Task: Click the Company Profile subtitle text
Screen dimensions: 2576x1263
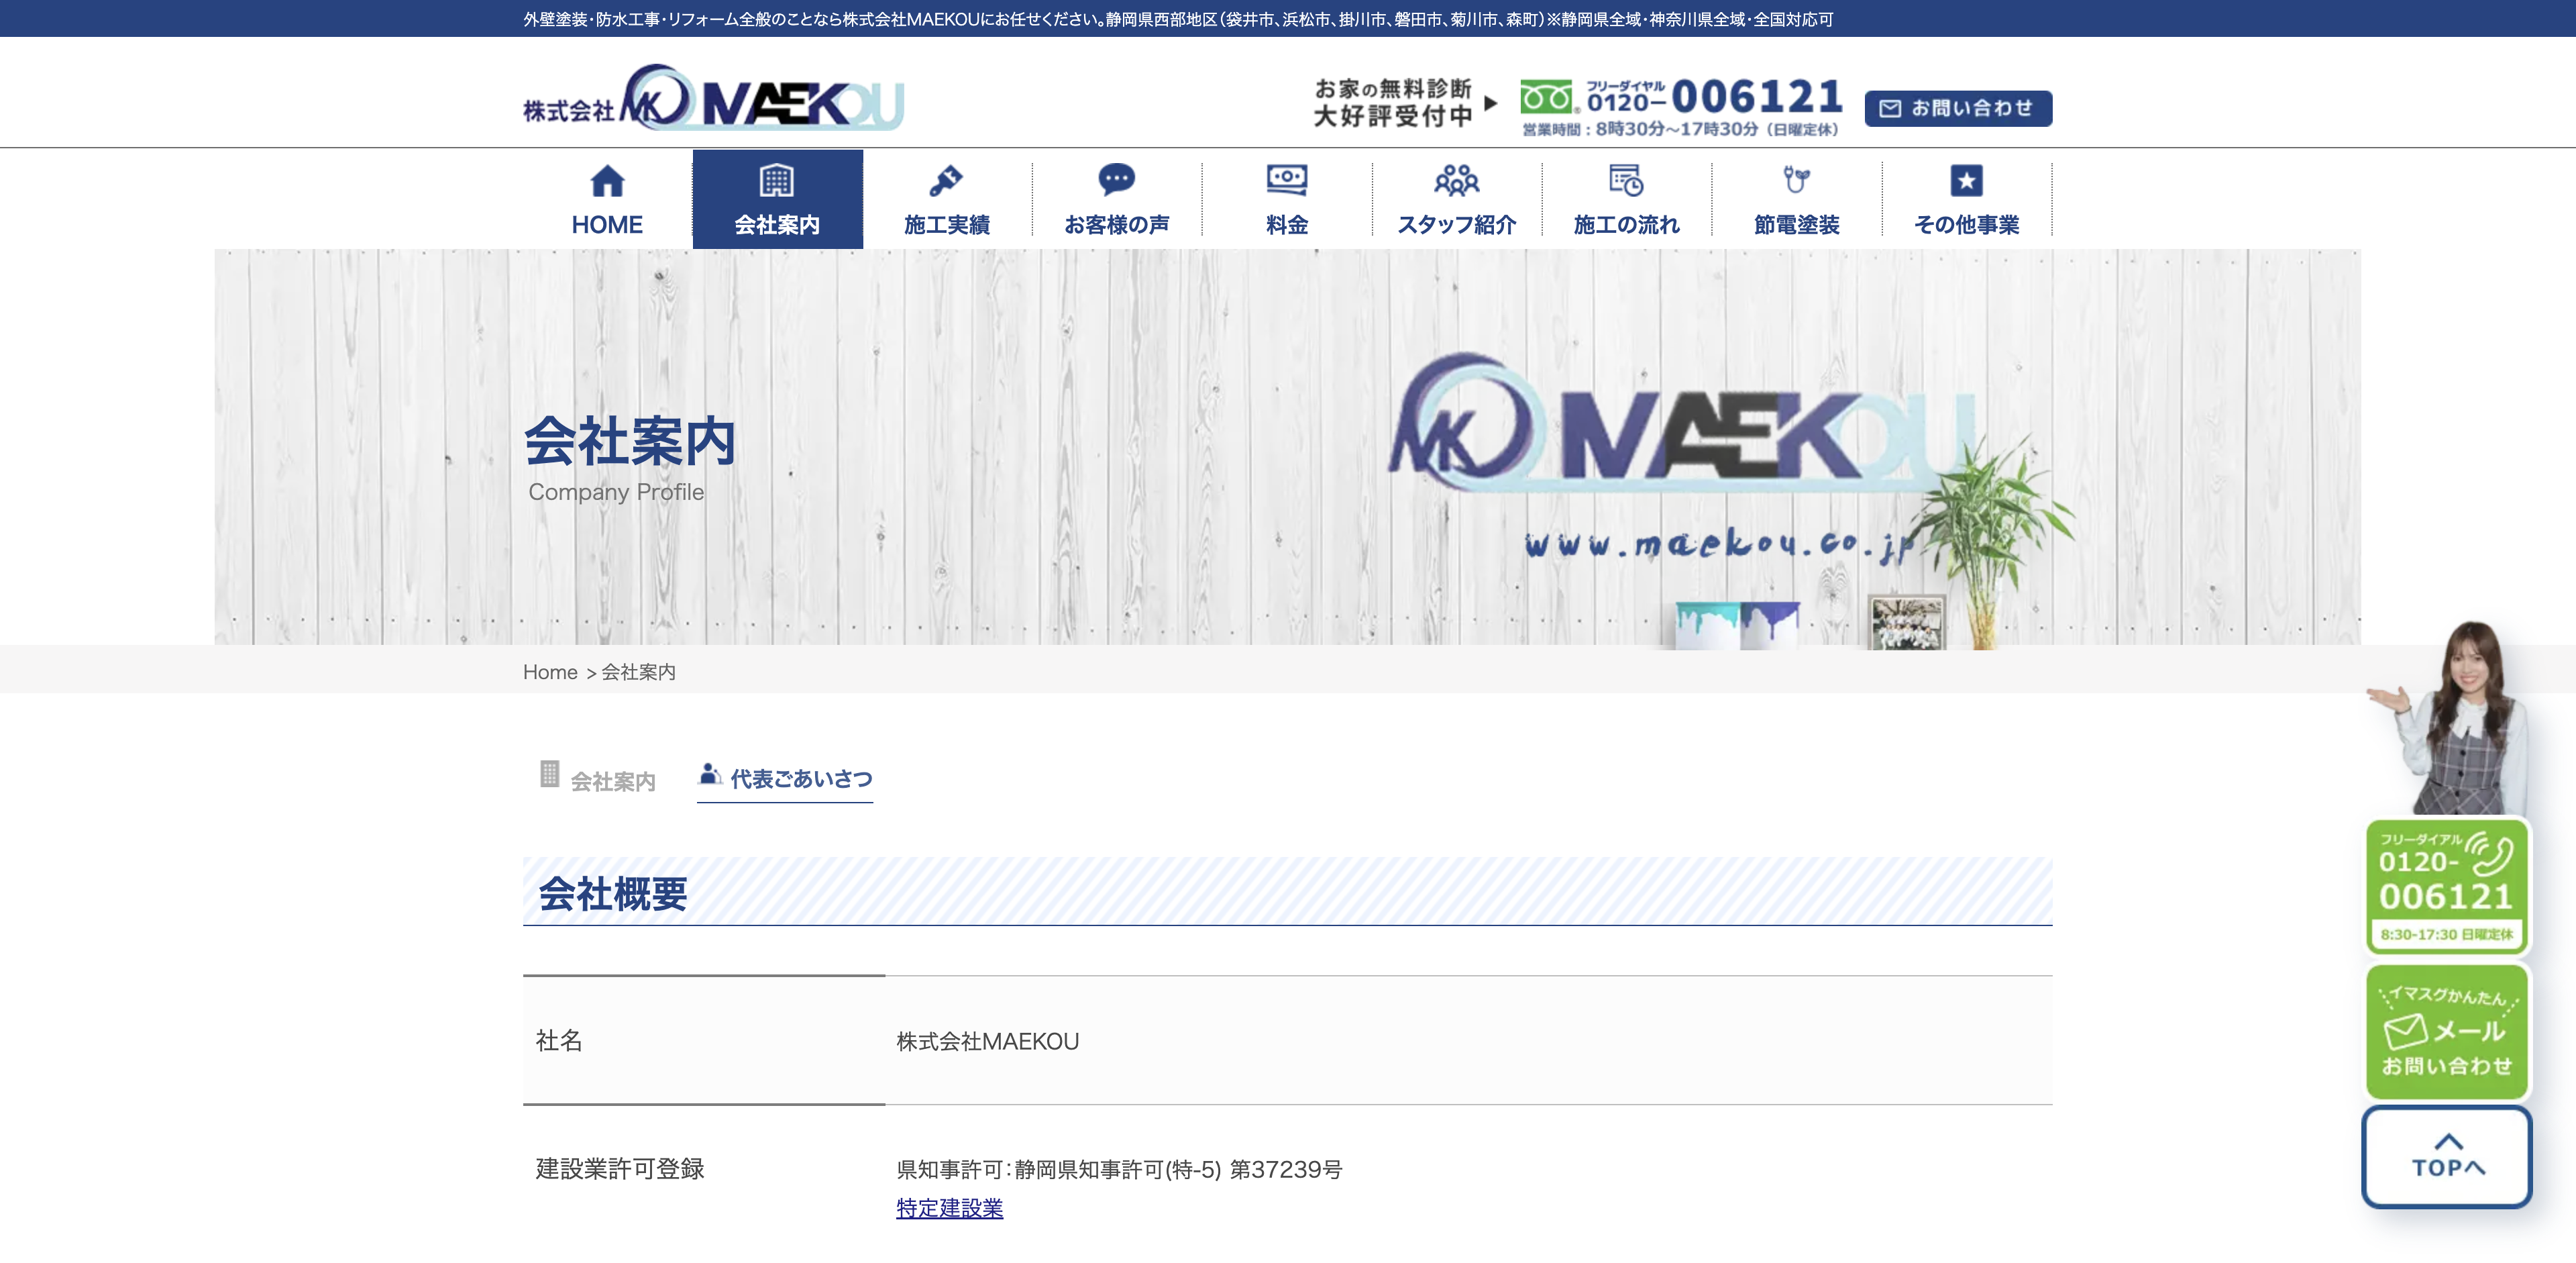Action: (616, 492)
